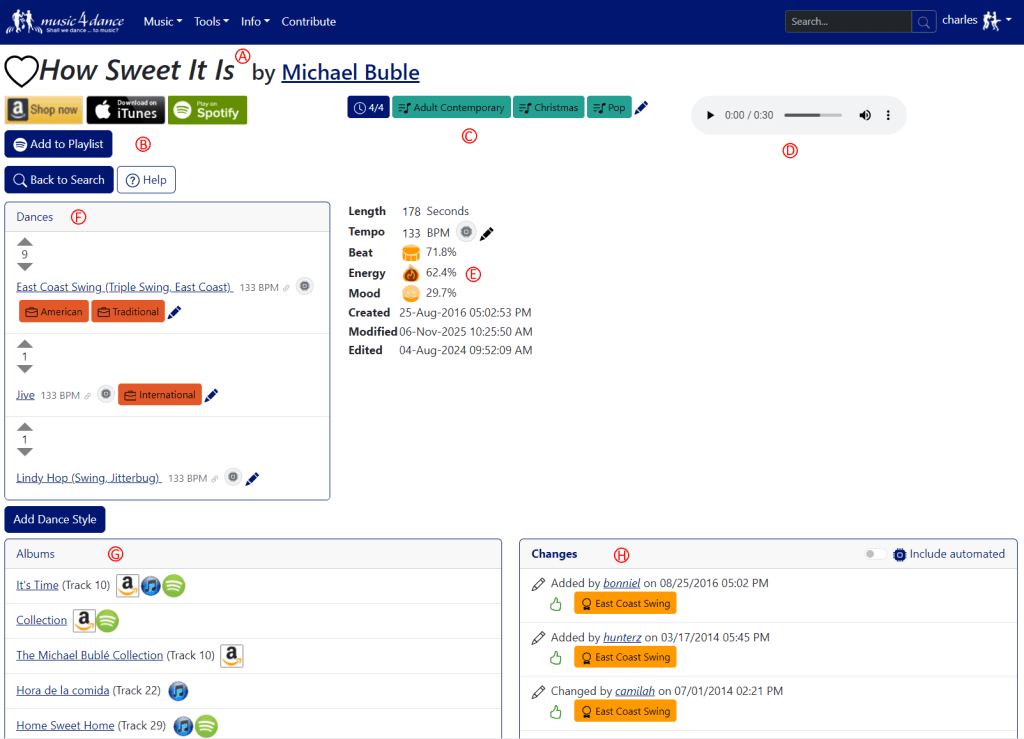1024x739 pixels.
Task: Open user bonniel profile link
Action: click(621, 583)
